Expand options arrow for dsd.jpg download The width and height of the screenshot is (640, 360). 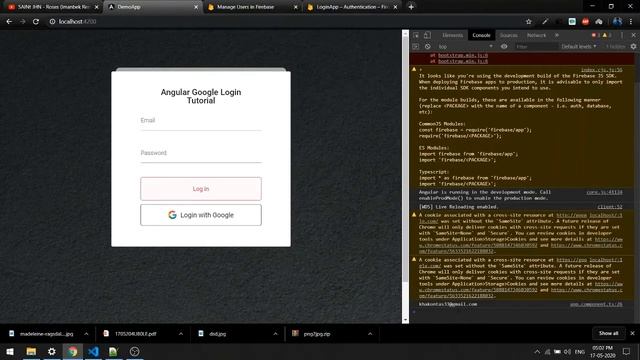(x=276, y=334)
